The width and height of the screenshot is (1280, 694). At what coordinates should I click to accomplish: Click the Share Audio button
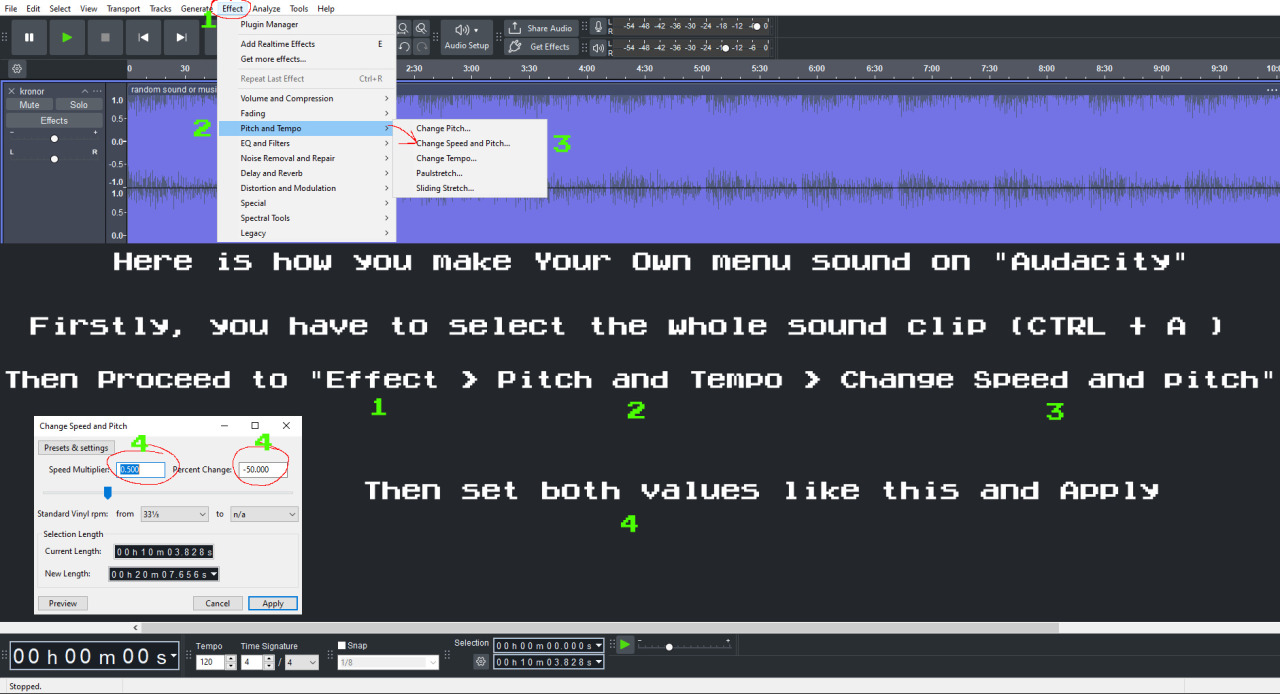[x=540, y=28]
